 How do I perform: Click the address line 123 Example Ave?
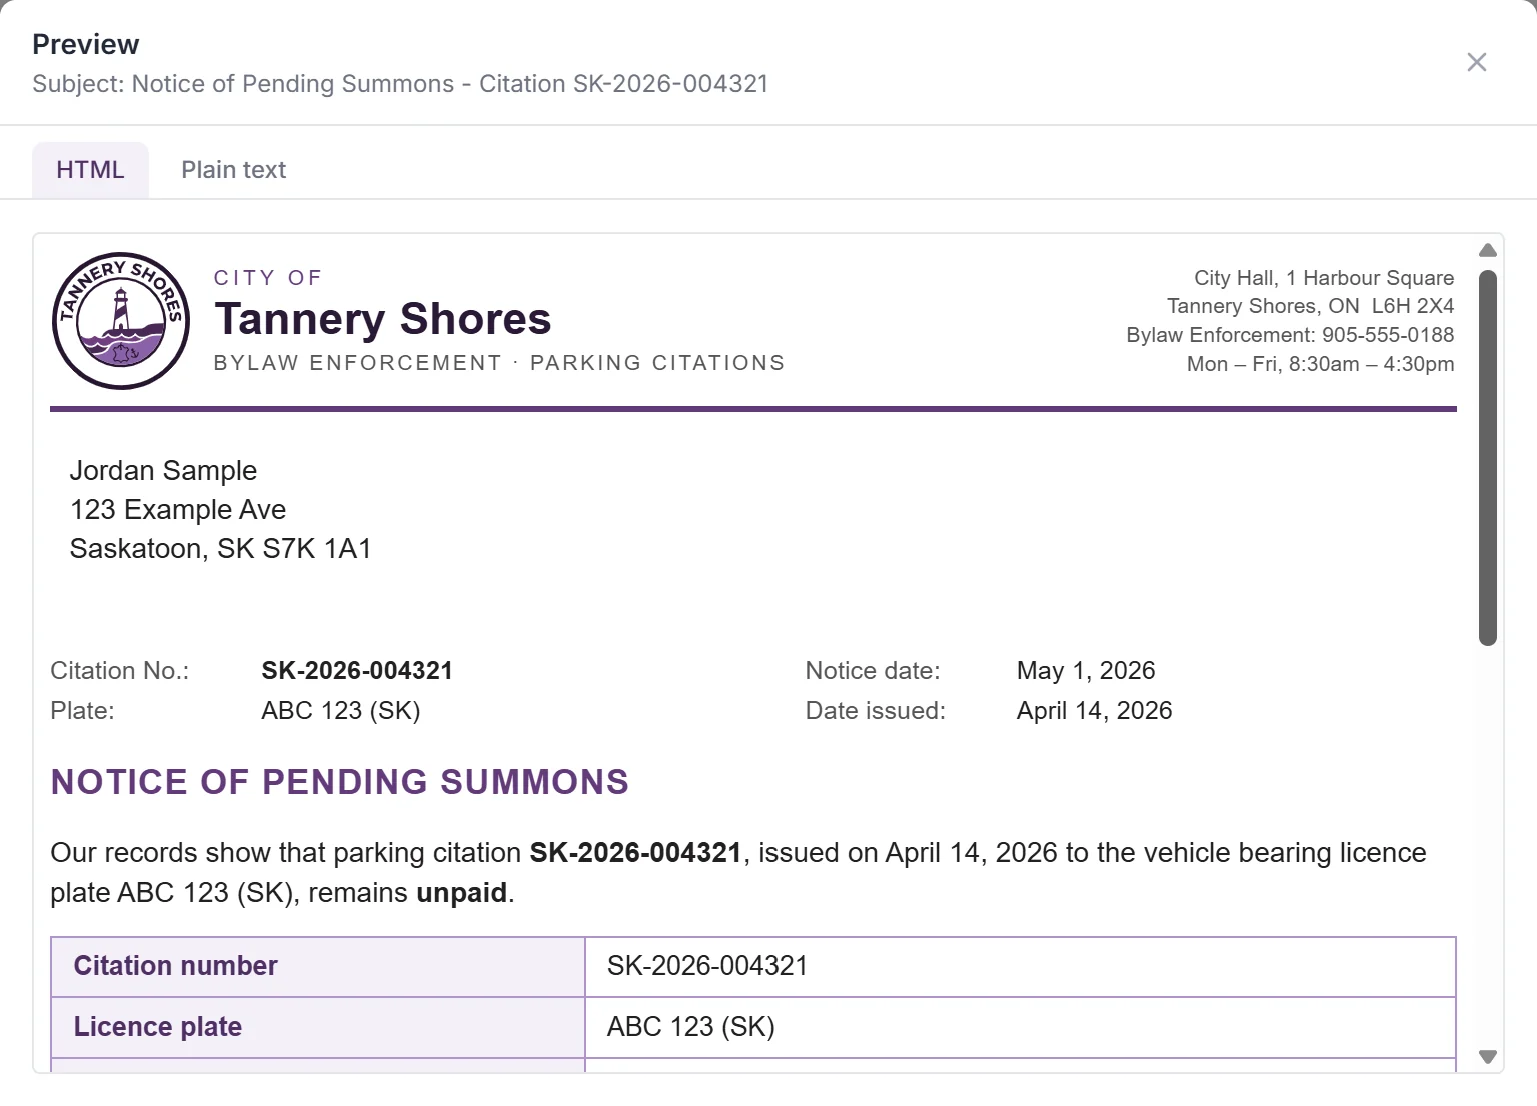click(178, 510)
